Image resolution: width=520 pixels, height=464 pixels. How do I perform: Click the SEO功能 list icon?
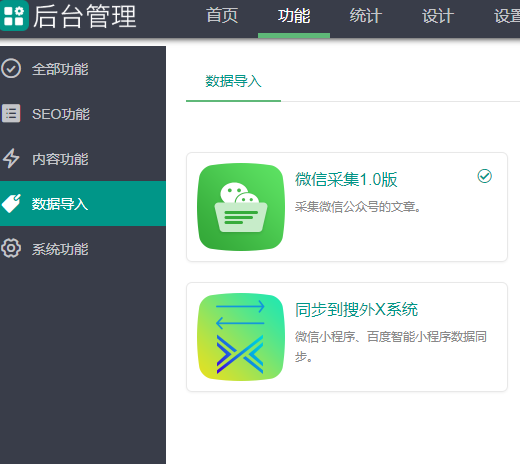(11, 113)
